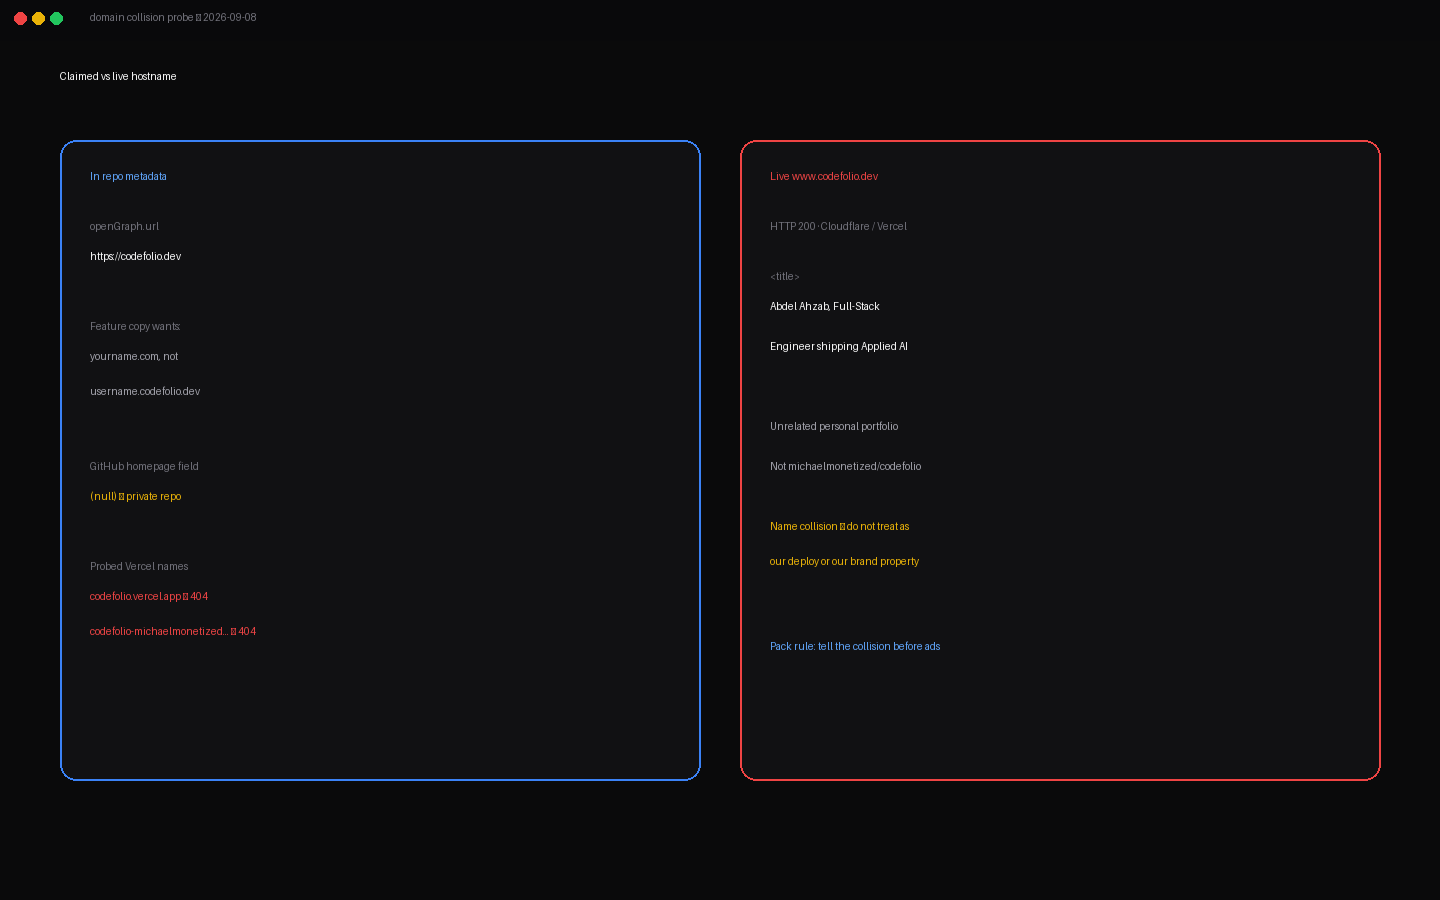1440x900 pixels.
Task: Select the 'our deploy or our brand property' line
Action: click(844, 561)
